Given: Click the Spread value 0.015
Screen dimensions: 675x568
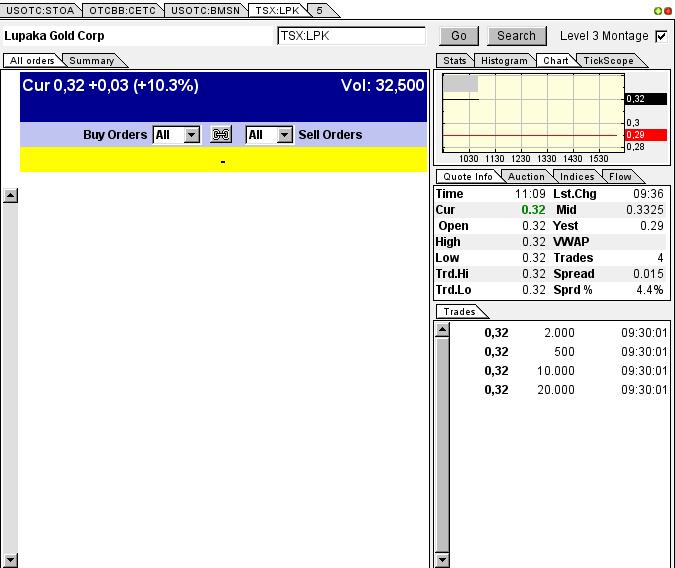Looking at the screenshot, I should tap(648, 274).
